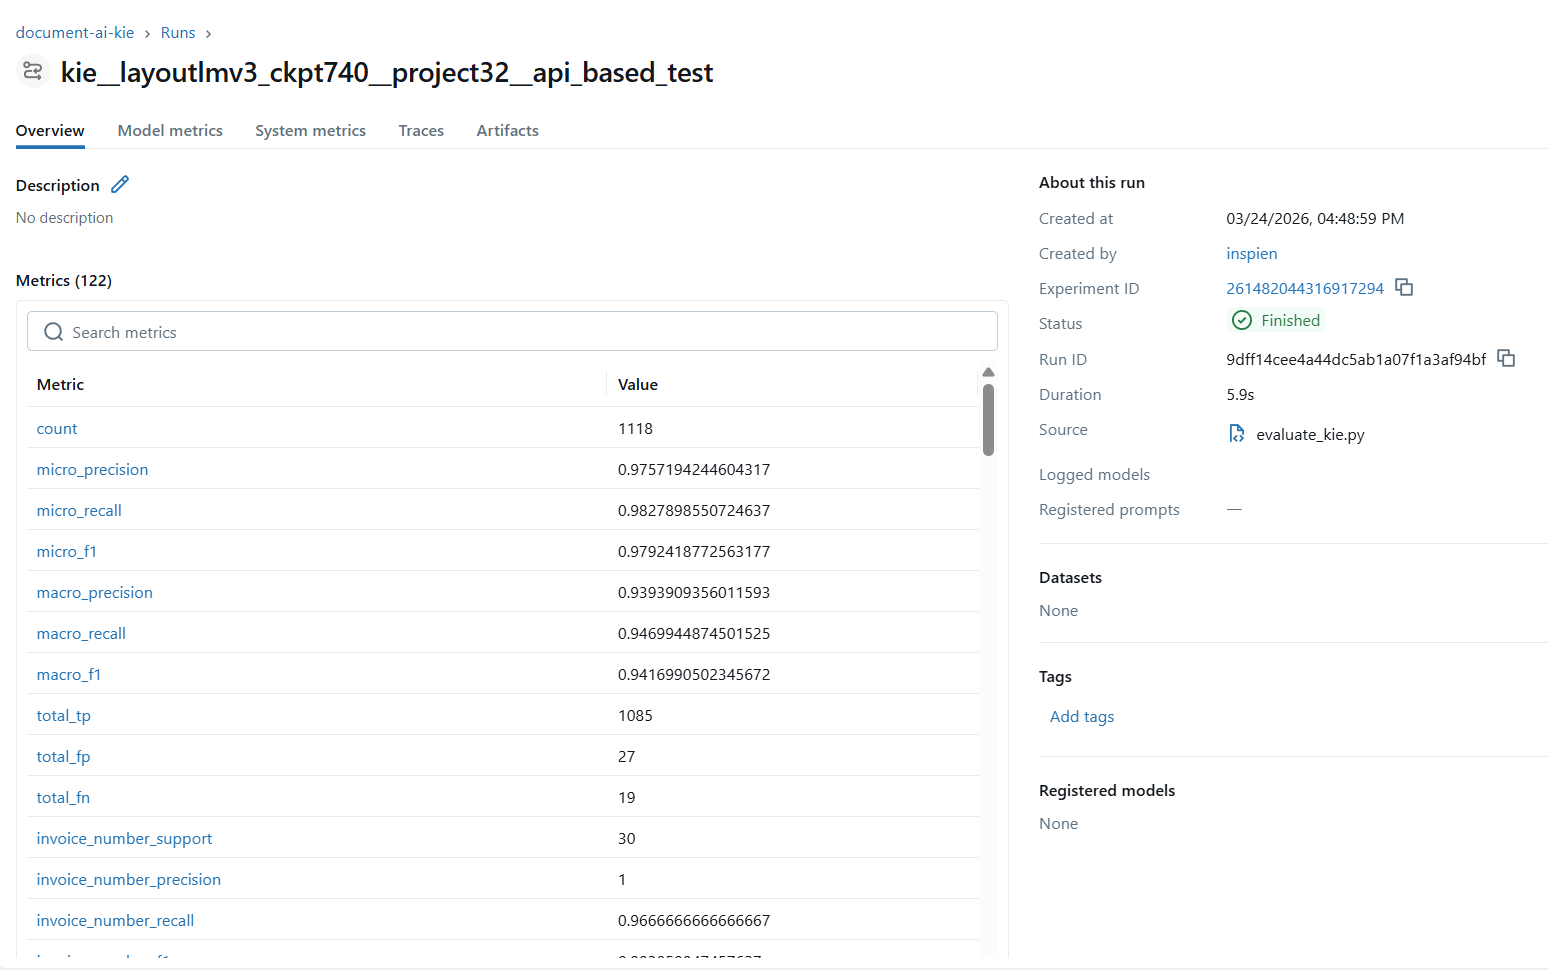Navigate to document-ai-kie breadcrumb link
The height and width of the screenshot is (970, 1548).
click(75, 33)
